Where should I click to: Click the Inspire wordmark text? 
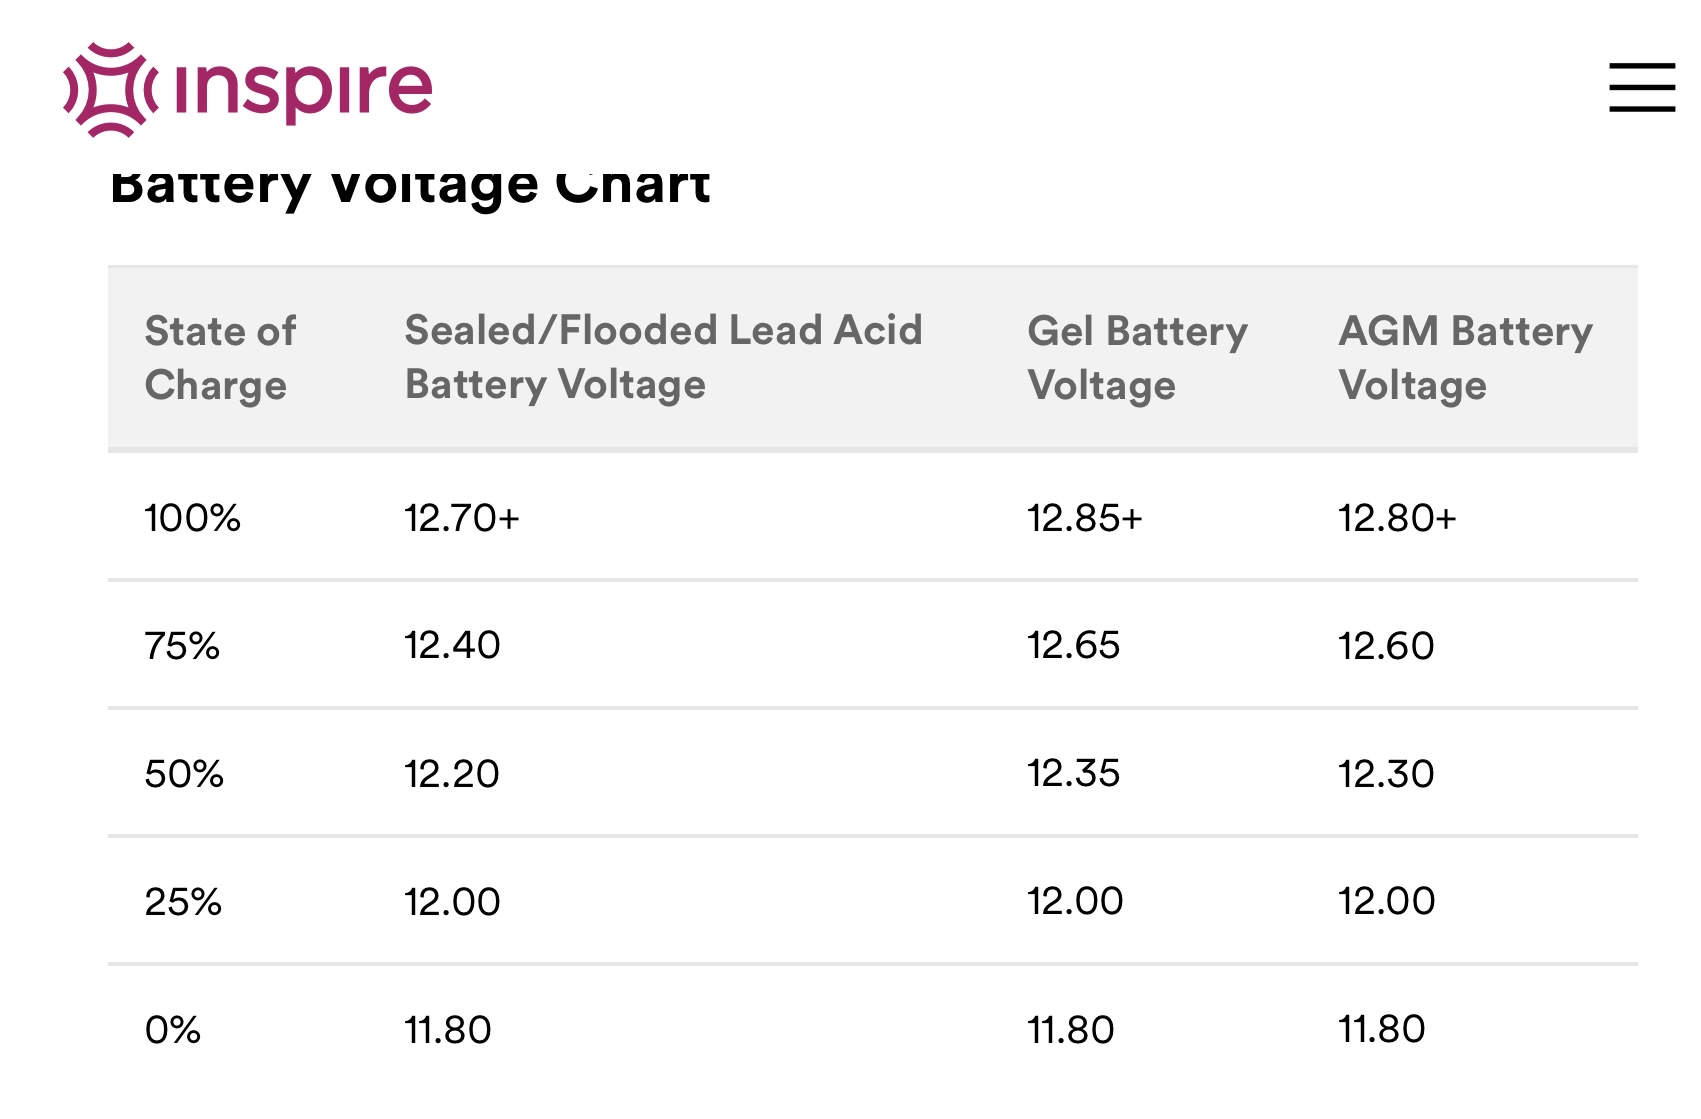304,90
